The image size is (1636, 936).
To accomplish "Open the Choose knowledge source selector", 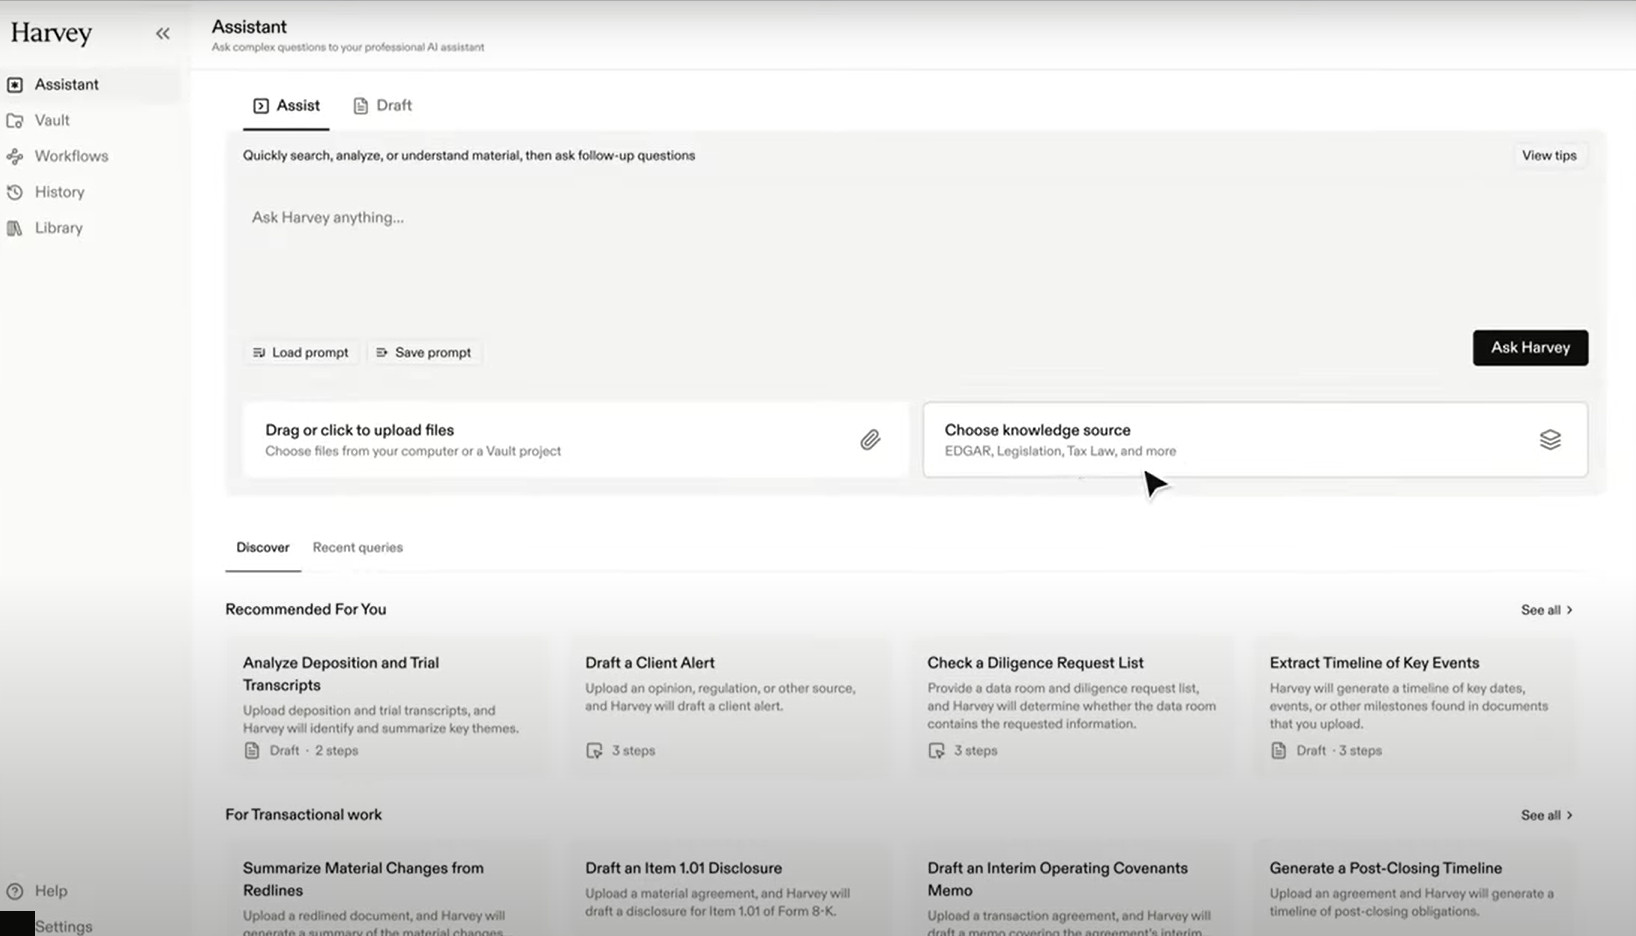I will 1255,440.
